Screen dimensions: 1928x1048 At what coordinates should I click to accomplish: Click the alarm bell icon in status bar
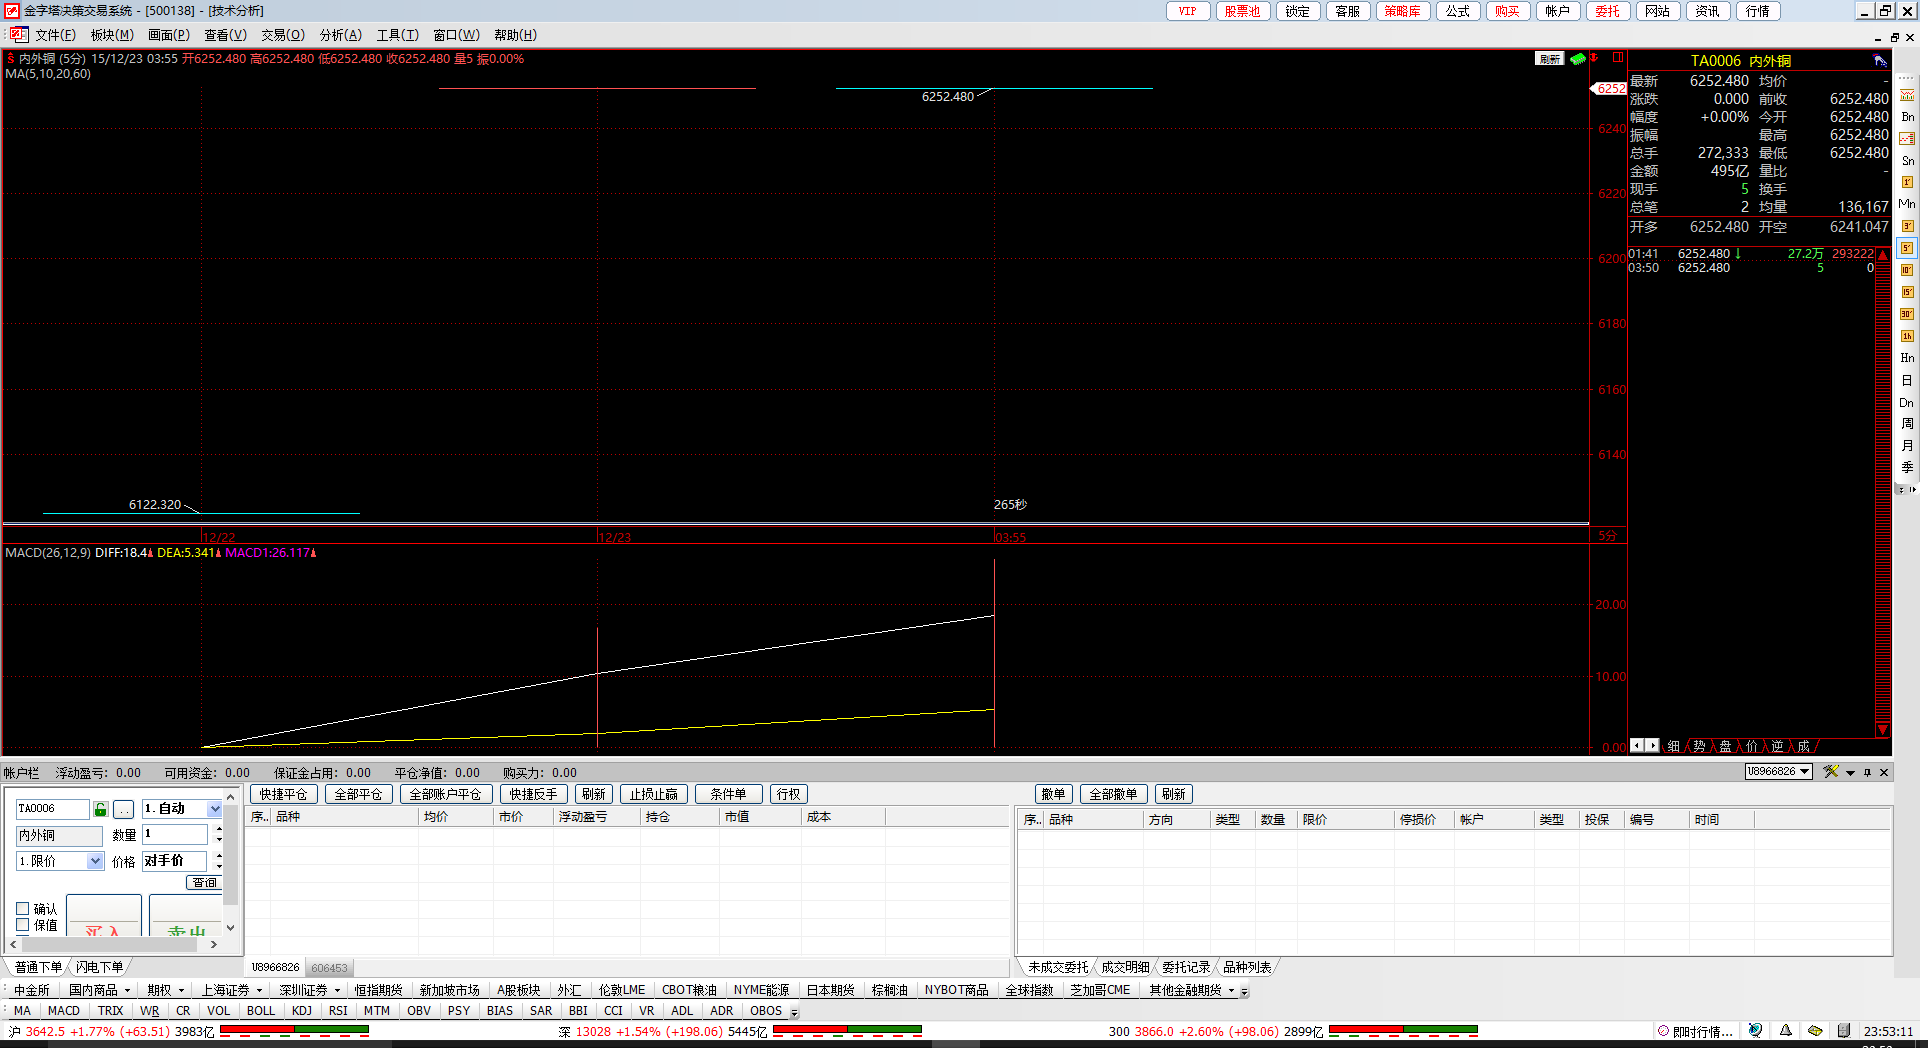click(1785, 1031)
